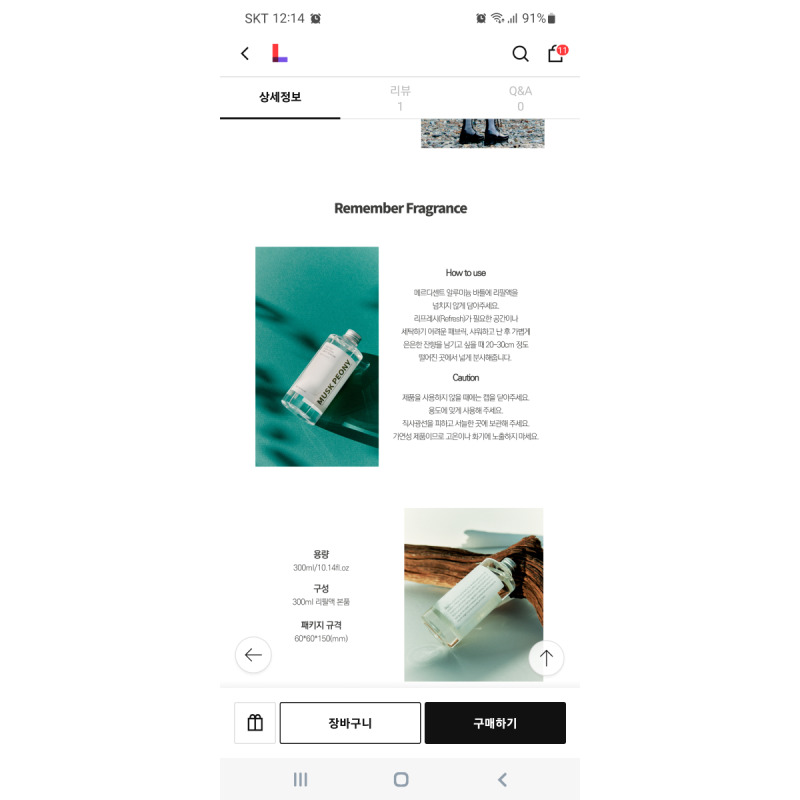Screen dimensions: 800x800
Task: Switch to the Q&A tab
Action: click(520, 98)
